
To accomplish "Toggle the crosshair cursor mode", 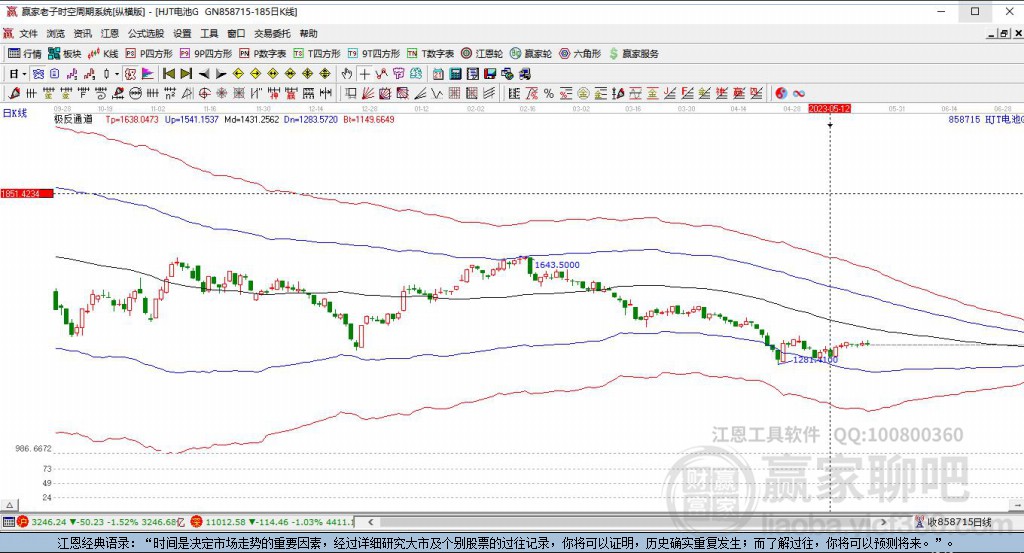I will (364, 74).
